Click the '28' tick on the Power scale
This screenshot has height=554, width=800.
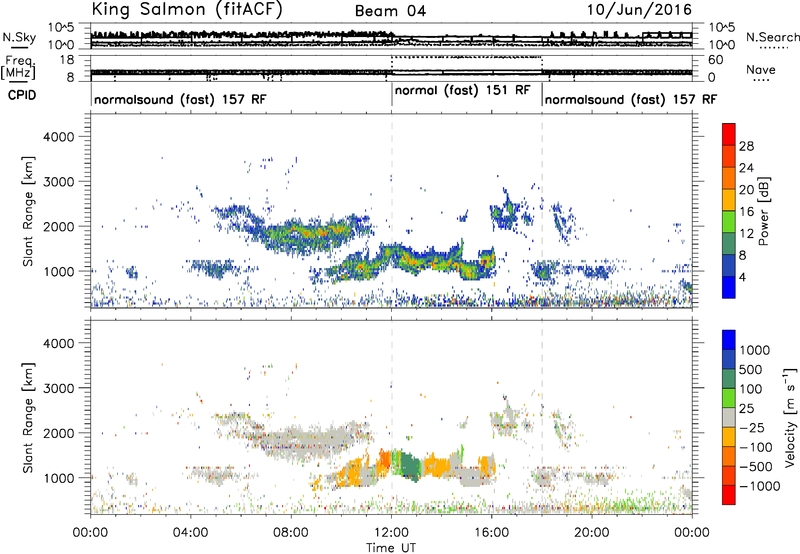[x=746, y=146]
